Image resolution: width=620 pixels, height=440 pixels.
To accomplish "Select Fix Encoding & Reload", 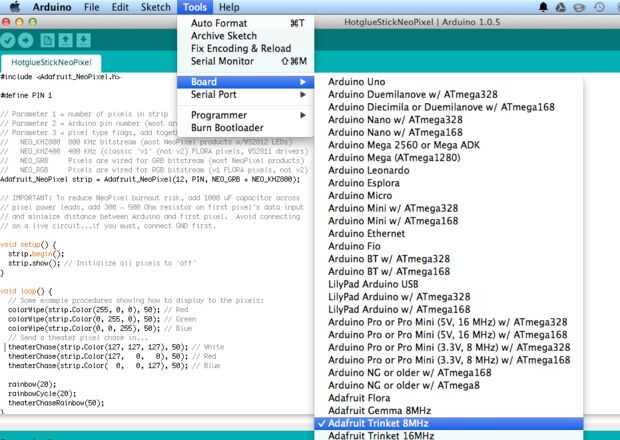I will tap(246, 49).
